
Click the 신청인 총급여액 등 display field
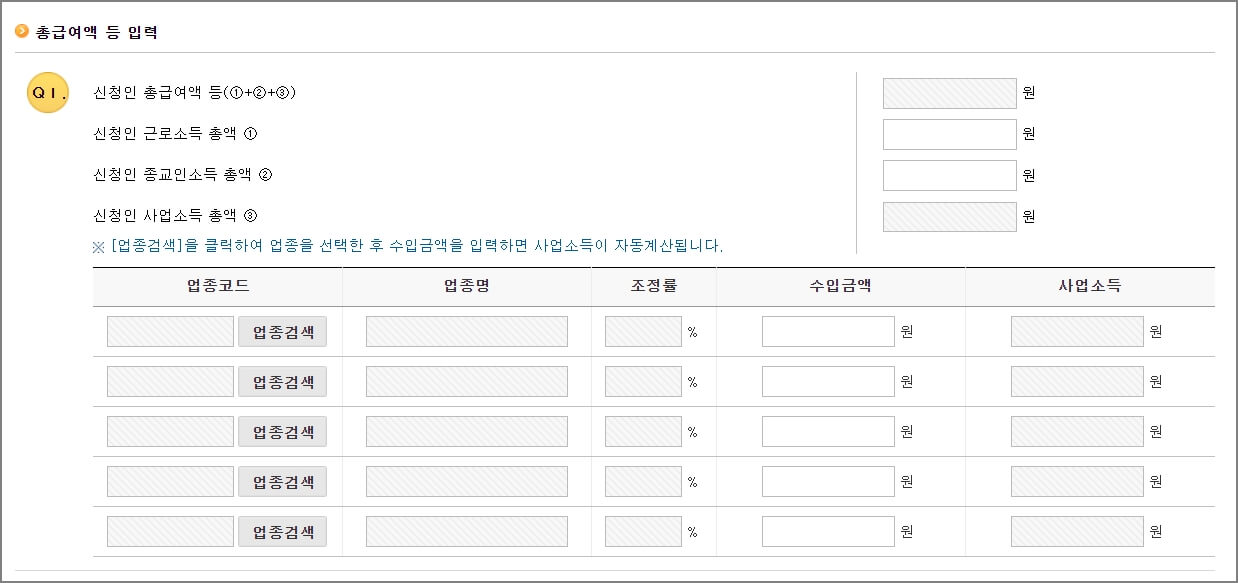tap(948, 92)
